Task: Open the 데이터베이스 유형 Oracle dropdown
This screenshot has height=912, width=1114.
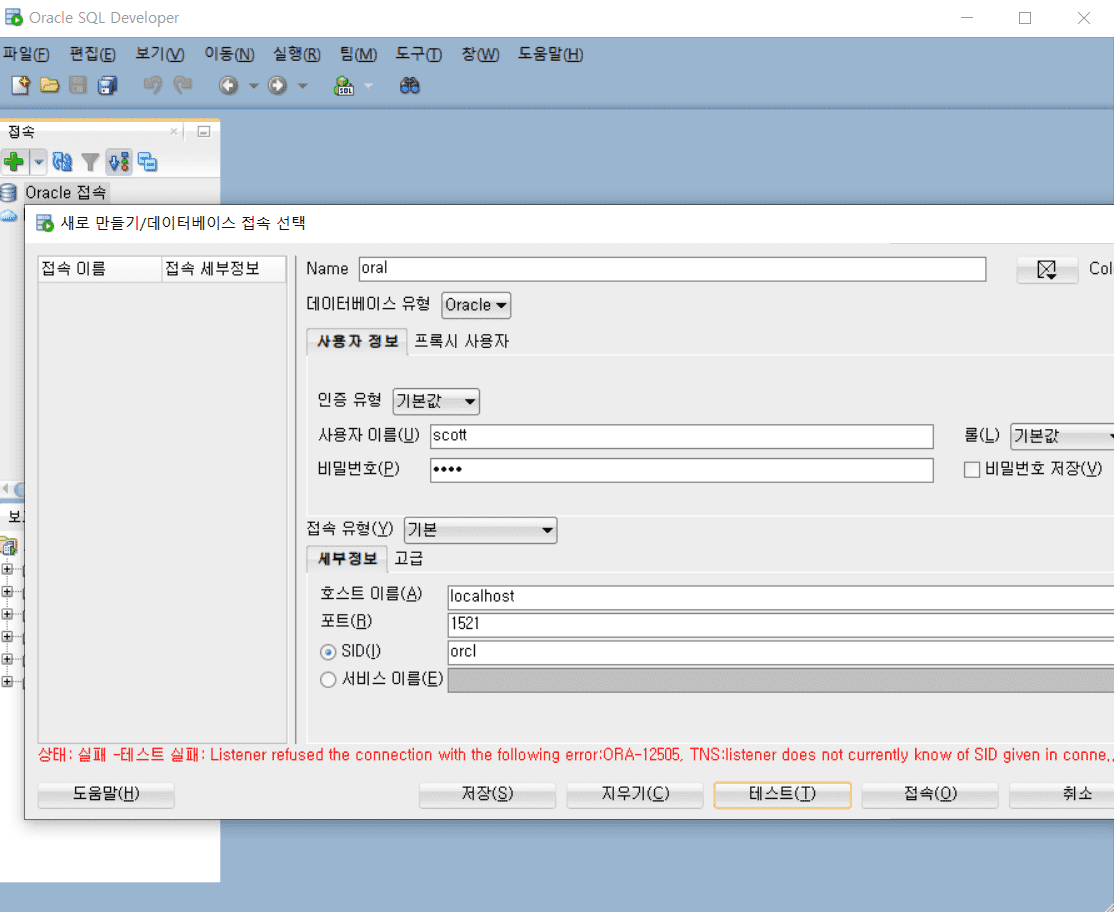Action: (476, 305)
